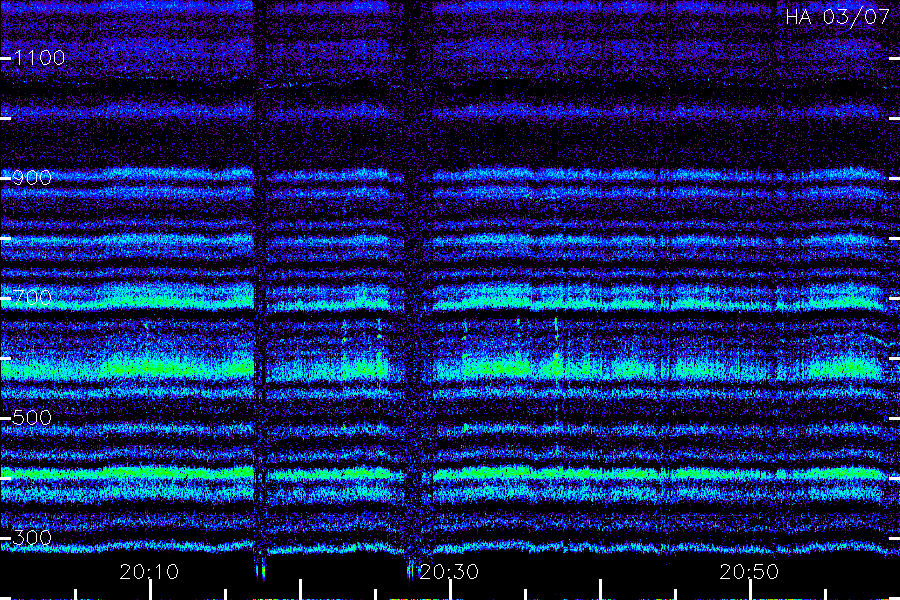The image size is (900, 600).
Task: Click the 20:10 time axis label
Action: (149, 571)
